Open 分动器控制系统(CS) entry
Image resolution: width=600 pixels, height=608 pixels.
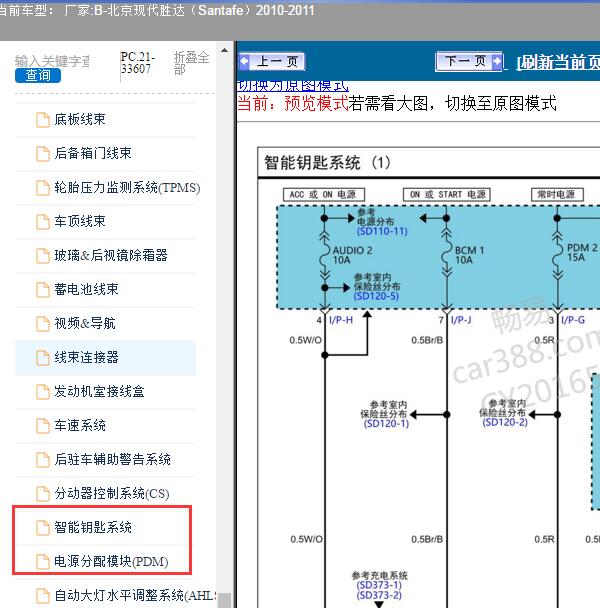point(112,493)
